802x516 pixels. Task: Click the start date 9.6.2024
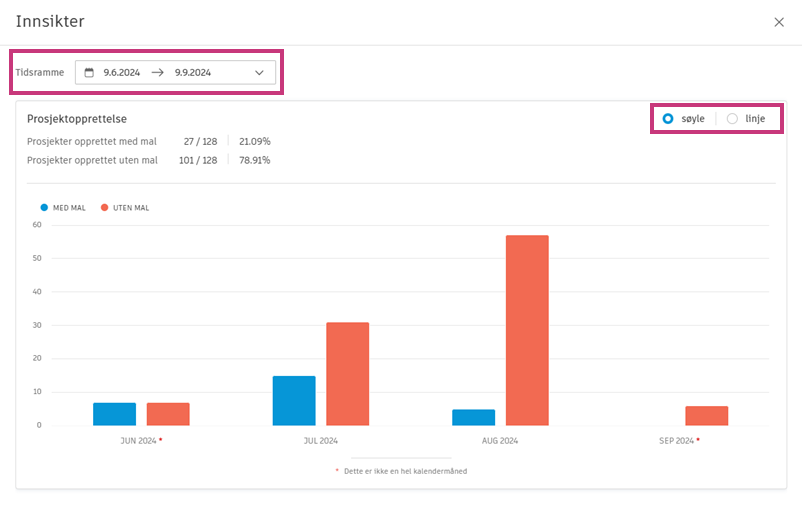(122, 73)
